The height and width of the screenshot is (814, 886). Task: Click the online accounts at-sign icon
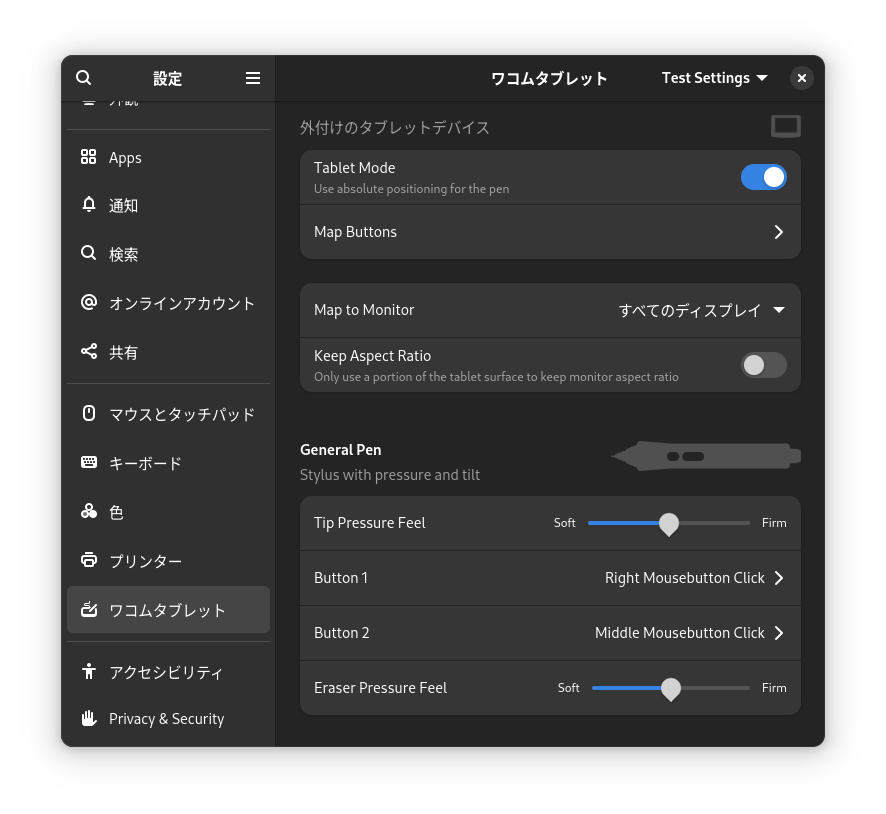pyautogui.click(x=89, y=302)
